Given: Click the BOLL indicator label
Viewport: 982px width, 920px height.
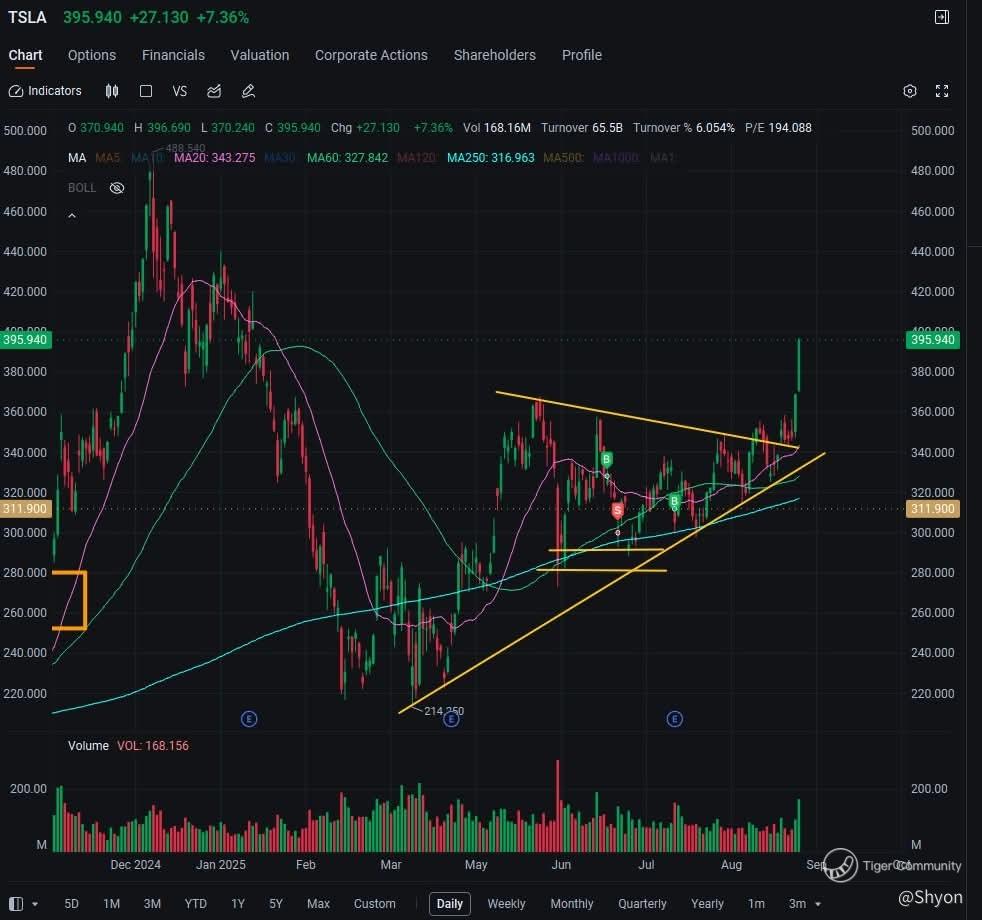Looking at the screenshot, I should coord(82,188).
